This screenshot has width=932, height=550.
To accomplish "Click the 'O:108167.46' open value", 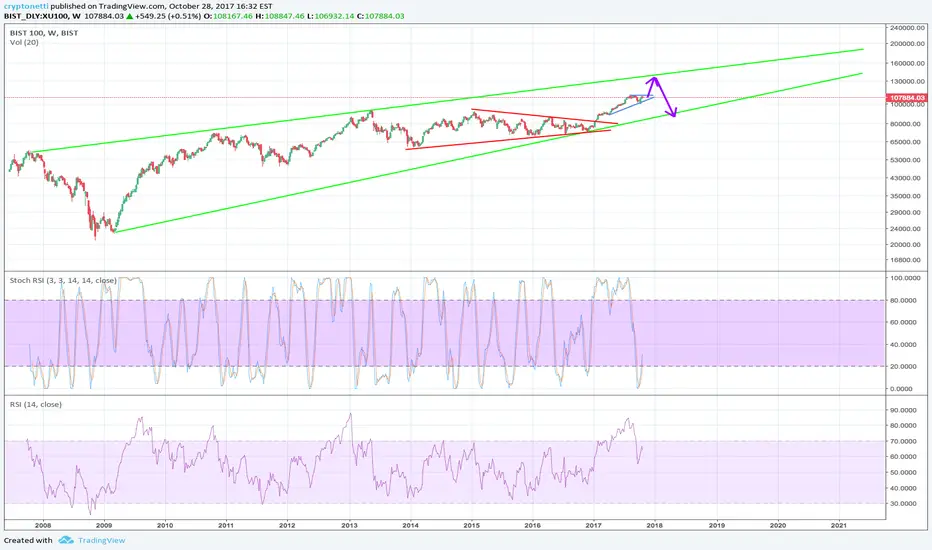I will (x=228, y=16).
